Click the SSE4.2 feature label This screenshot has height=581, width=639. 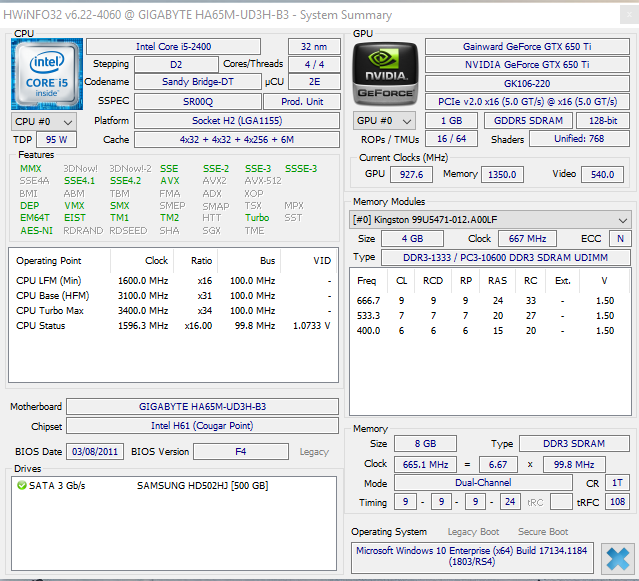point(126,180)
